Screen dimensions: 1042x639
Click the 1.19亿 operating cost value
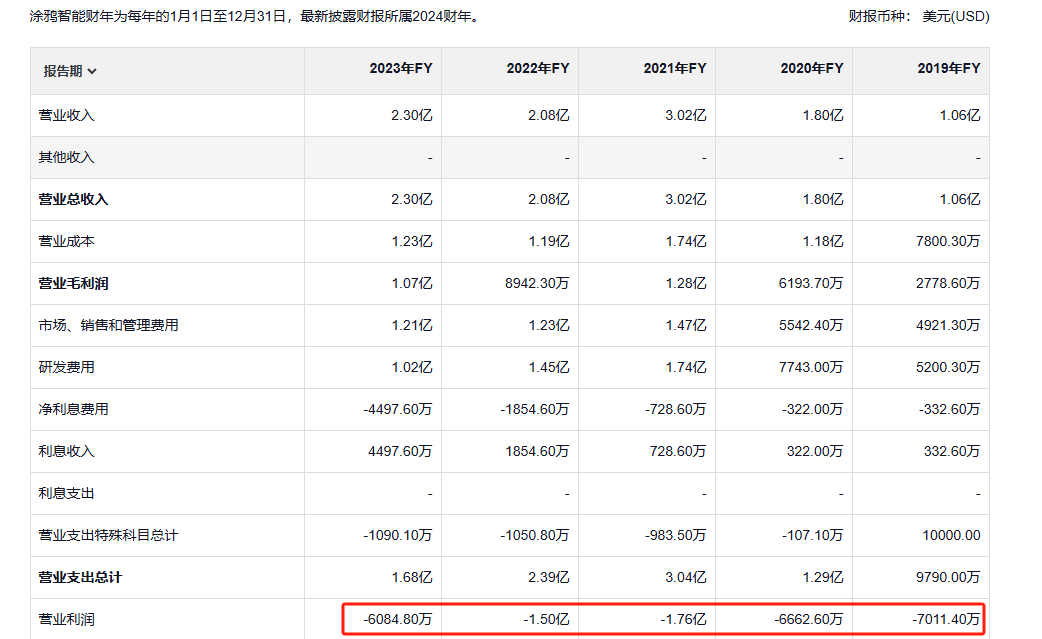(549, 241)
